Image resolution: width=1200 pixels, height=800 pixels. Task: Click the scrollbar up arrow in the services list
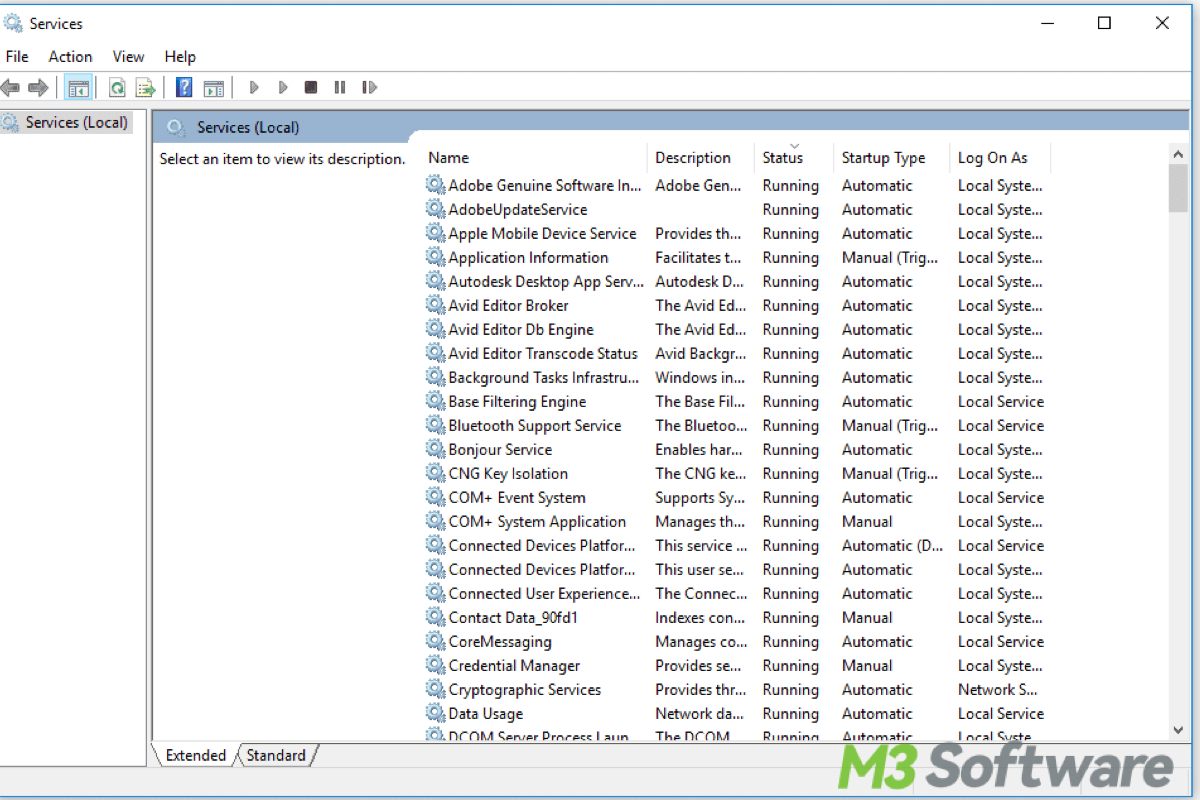point(1178,154)
